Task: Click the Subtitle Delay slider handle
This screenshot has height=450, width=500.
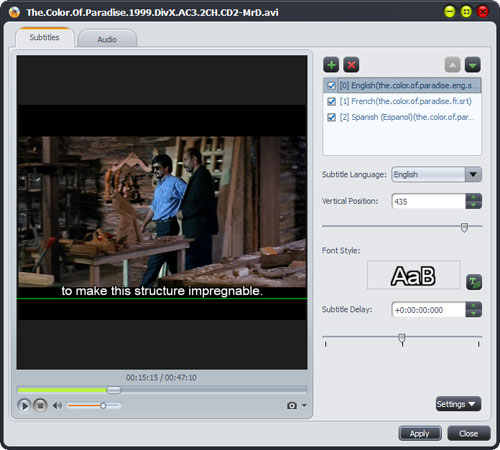Action: coord(402,339)
